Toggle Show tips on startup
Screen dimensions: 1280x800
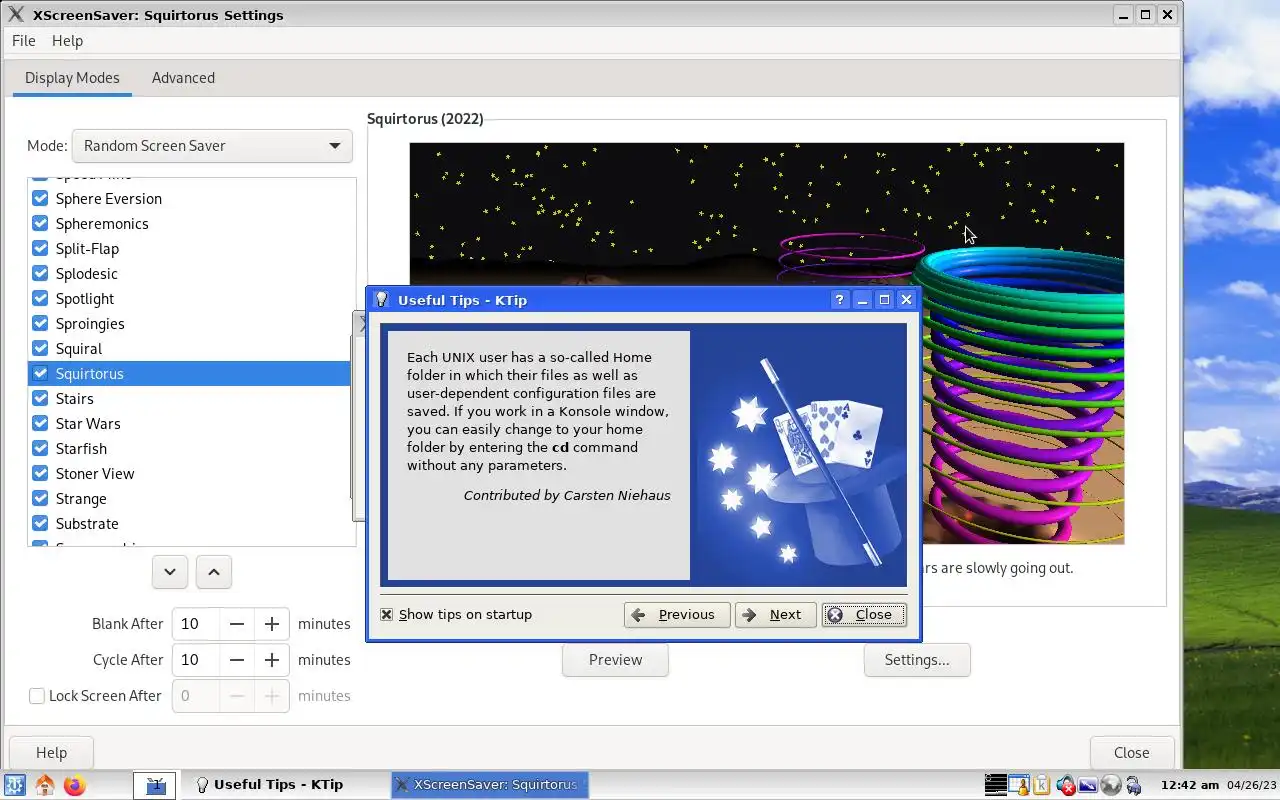(x=387, y=615)
